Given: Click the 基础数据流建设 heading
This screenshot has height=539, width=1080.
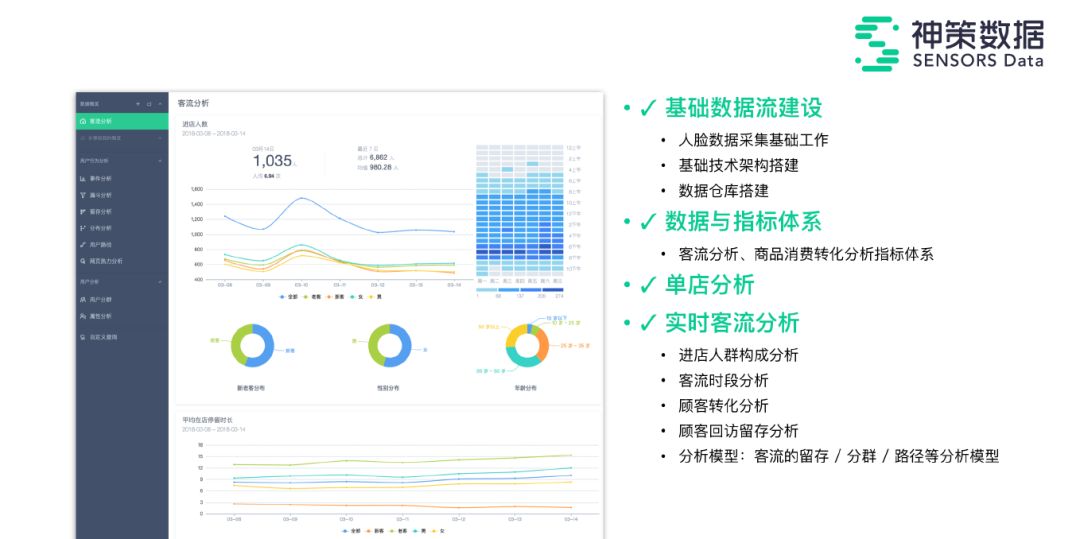Looking at the screenshot, I should pyautogui.click(x=743, y=107).
